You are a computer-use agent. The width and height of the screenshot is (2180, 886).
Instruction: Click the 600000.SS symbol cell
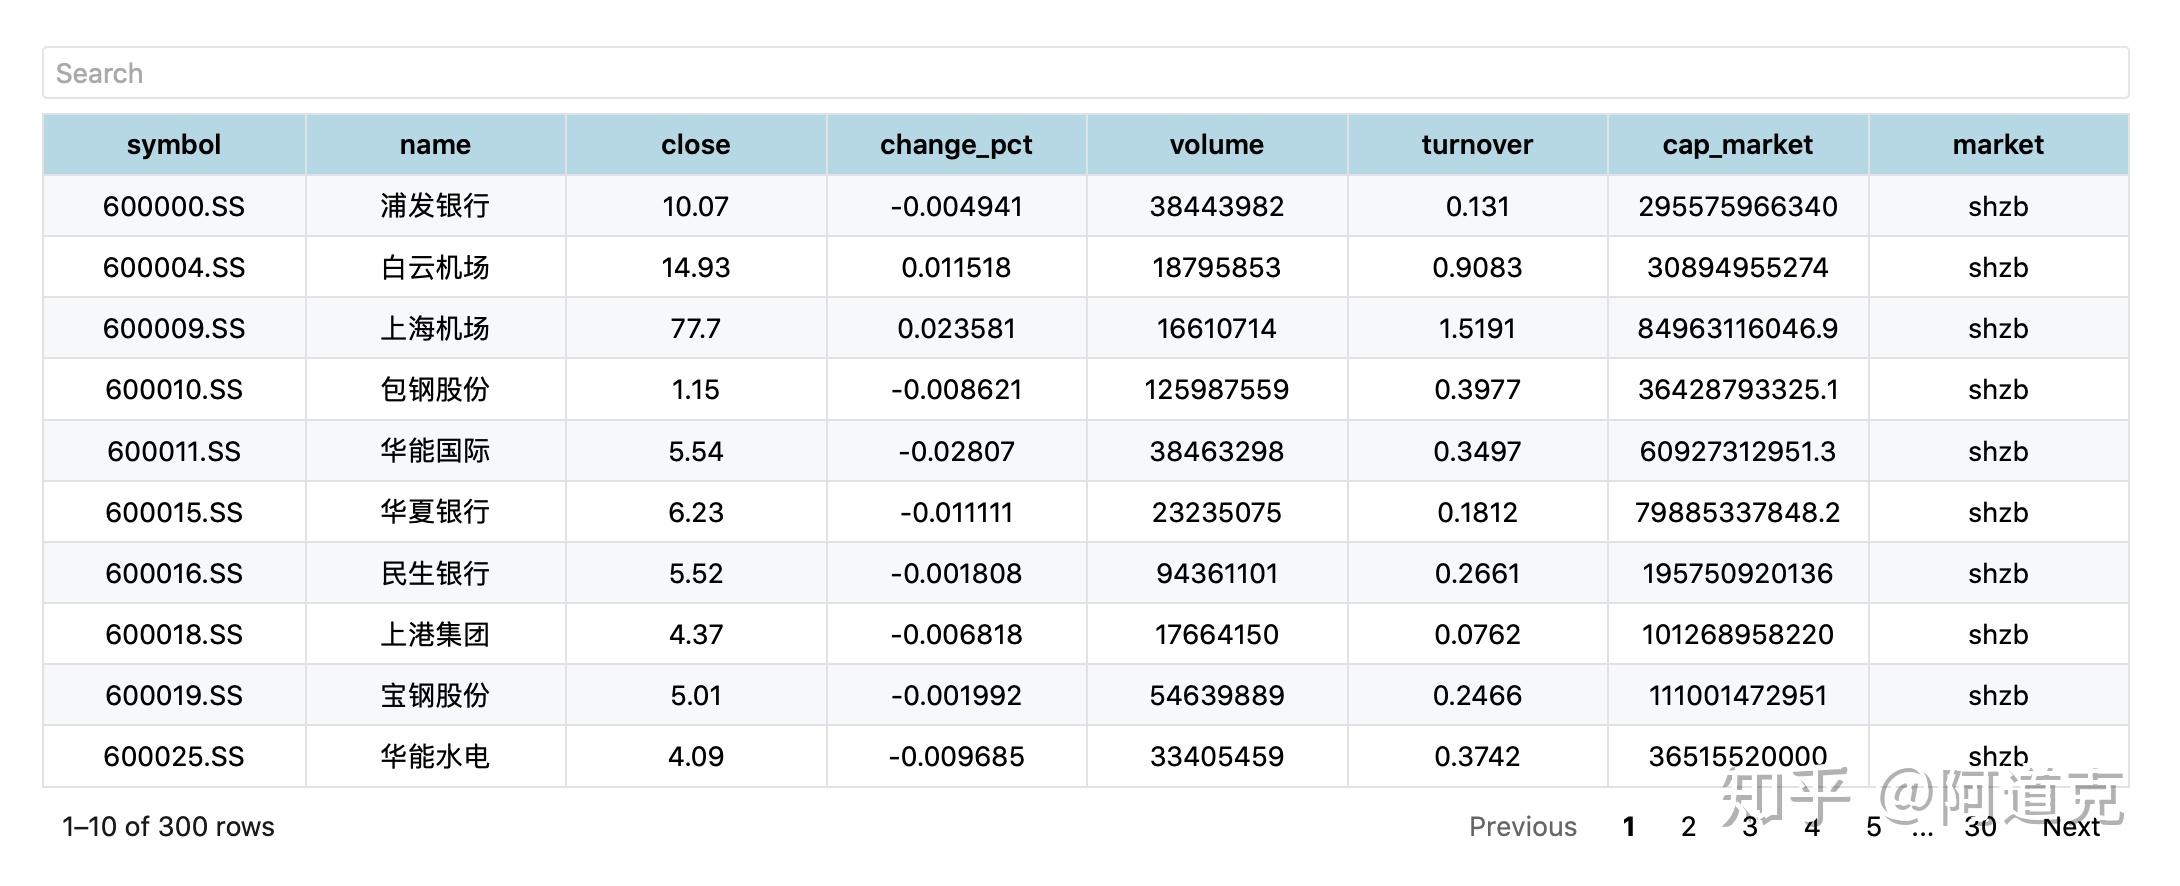174,207
